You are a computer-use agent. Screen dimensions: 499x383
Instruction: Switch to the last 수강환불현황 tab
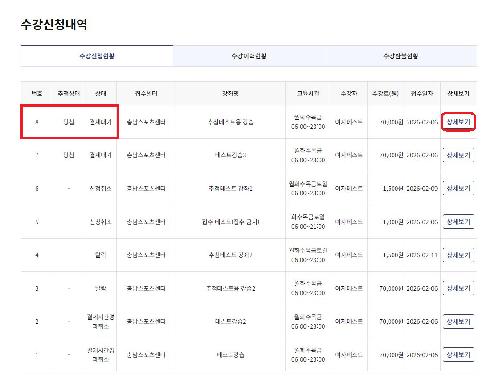tap(401, 56)
